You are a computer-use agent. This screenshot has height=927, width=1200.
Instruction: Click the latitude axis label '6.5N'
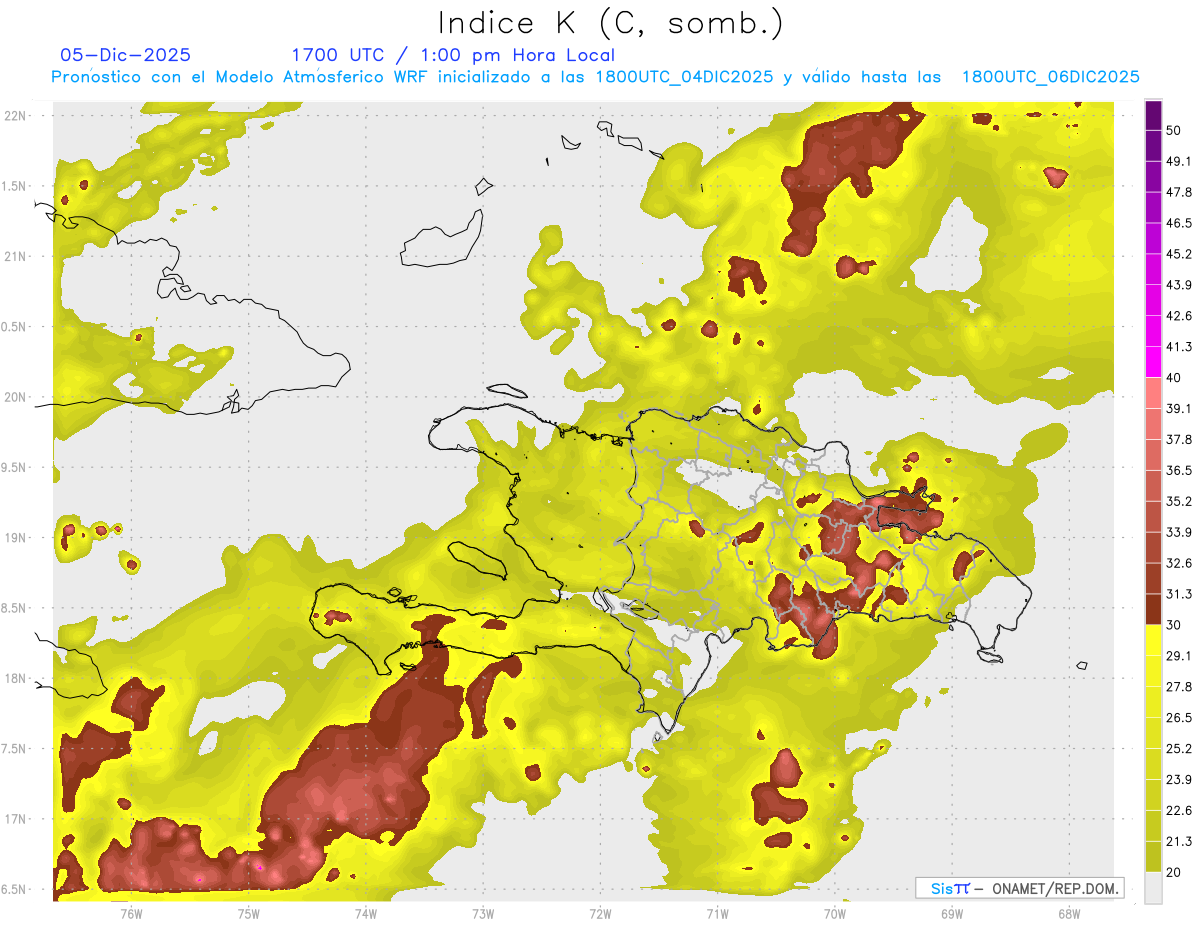coord(14,890)
